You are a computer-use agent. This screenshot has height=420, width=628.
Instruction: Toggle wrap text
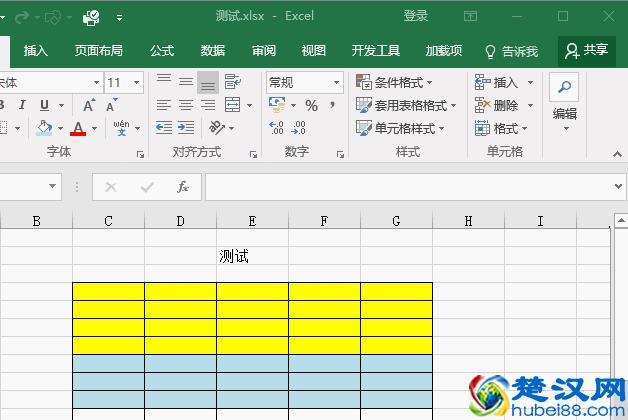(x=232, y=82)
